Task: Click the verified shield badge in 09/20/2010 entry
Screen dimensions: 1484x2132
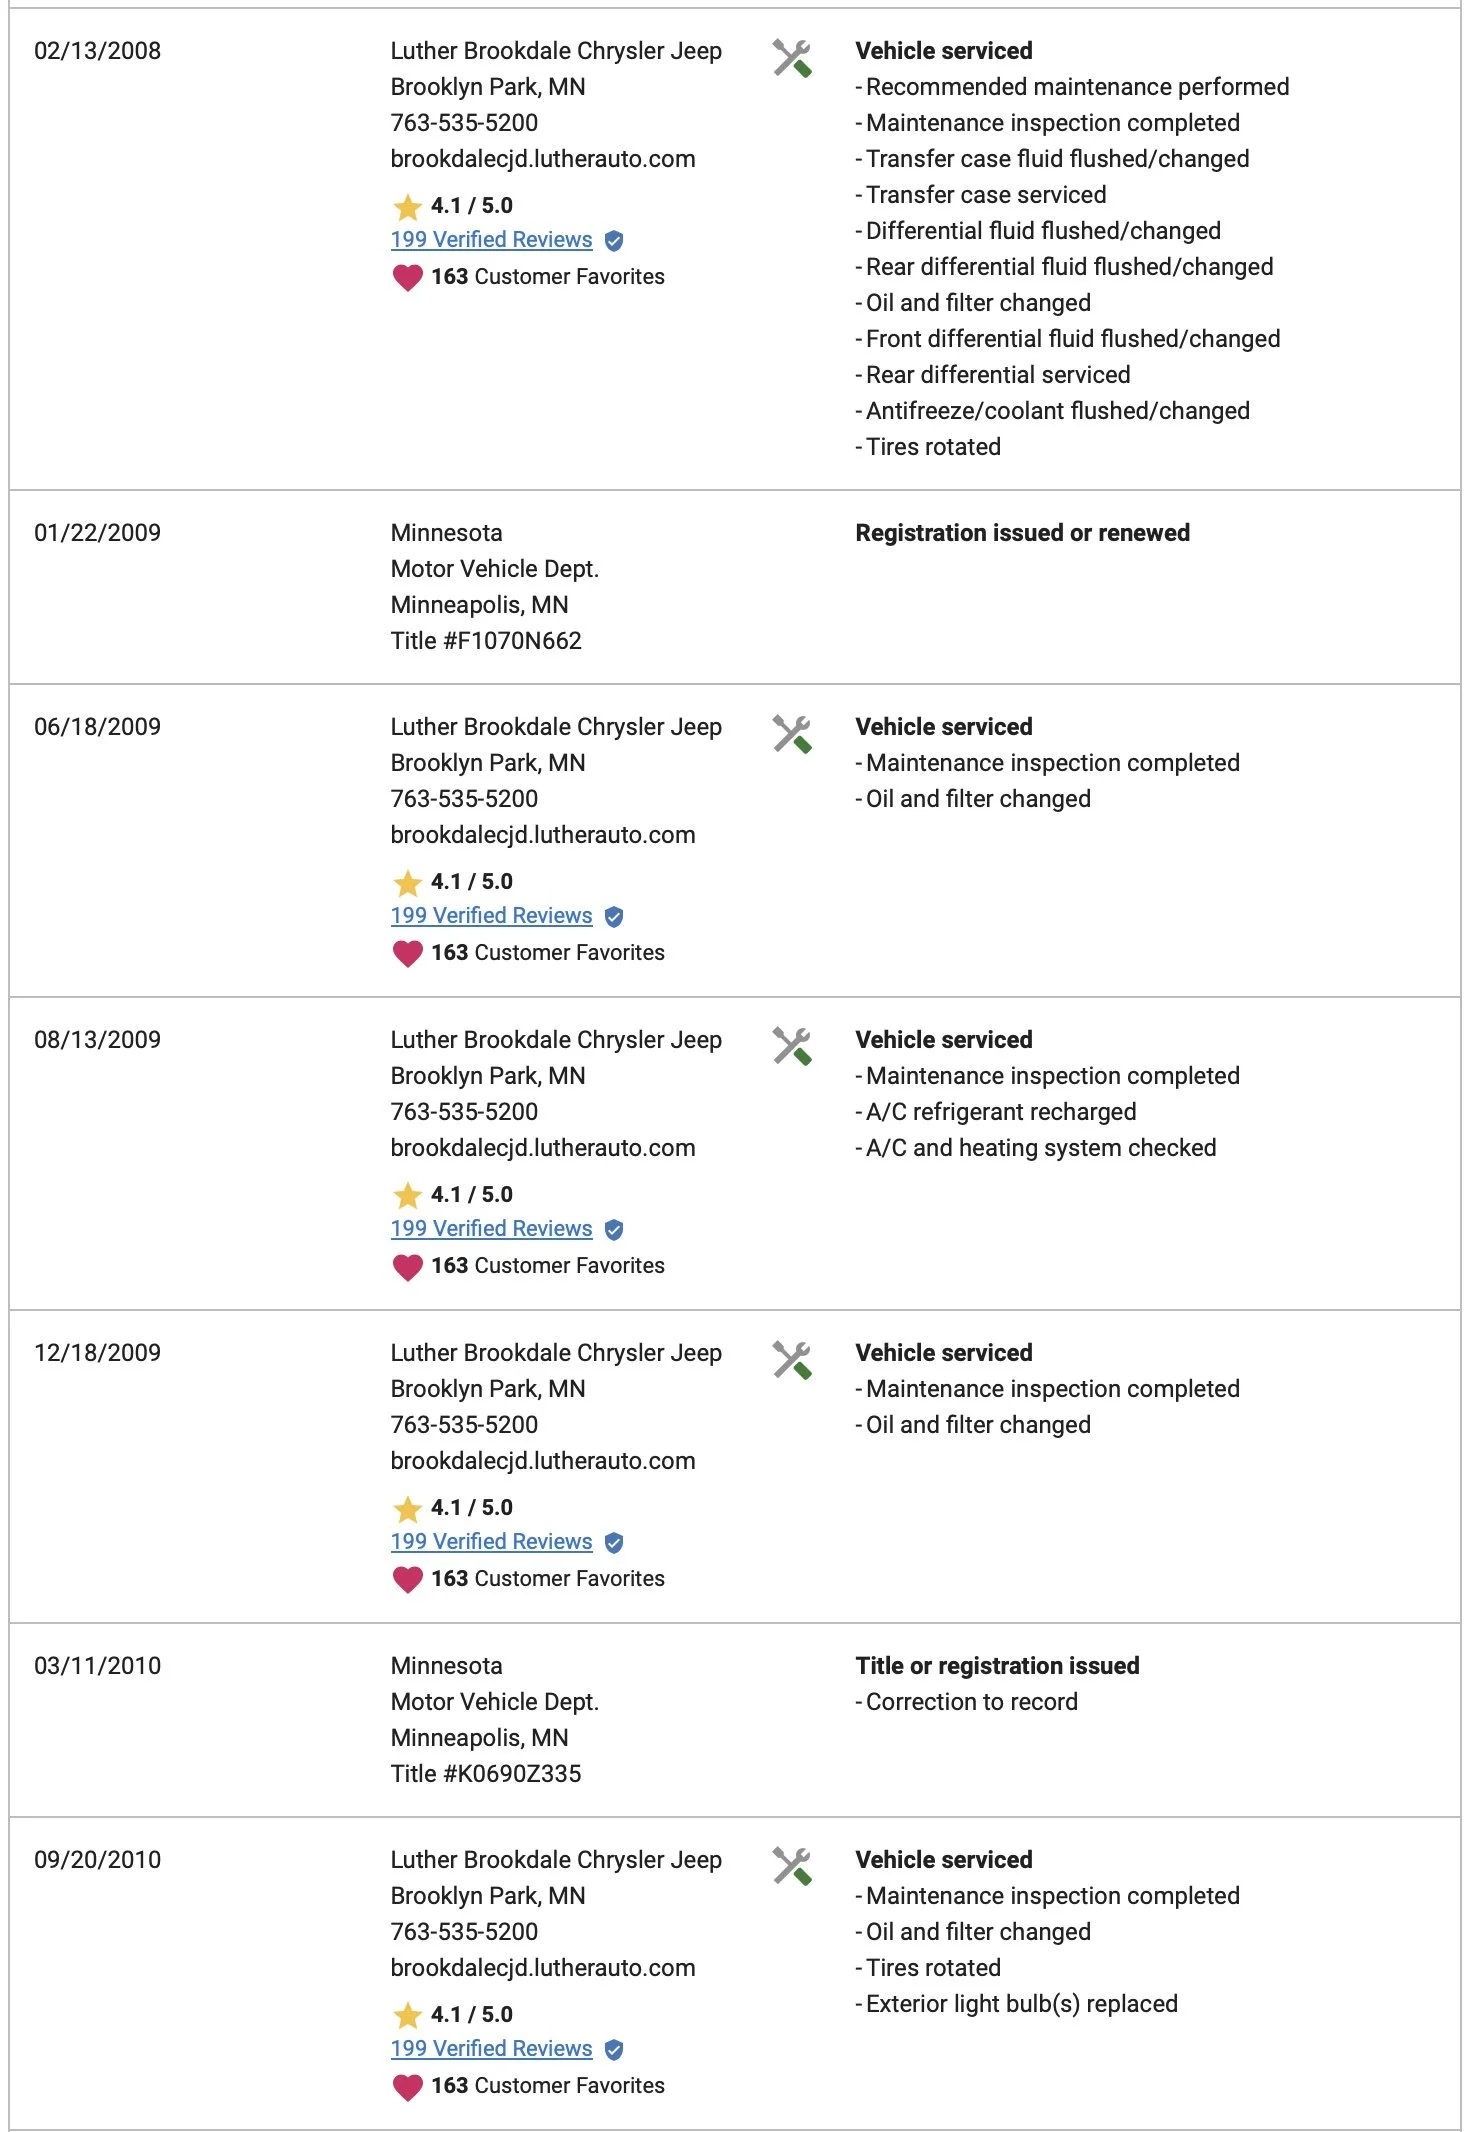Action: (x=614, y=2049)
